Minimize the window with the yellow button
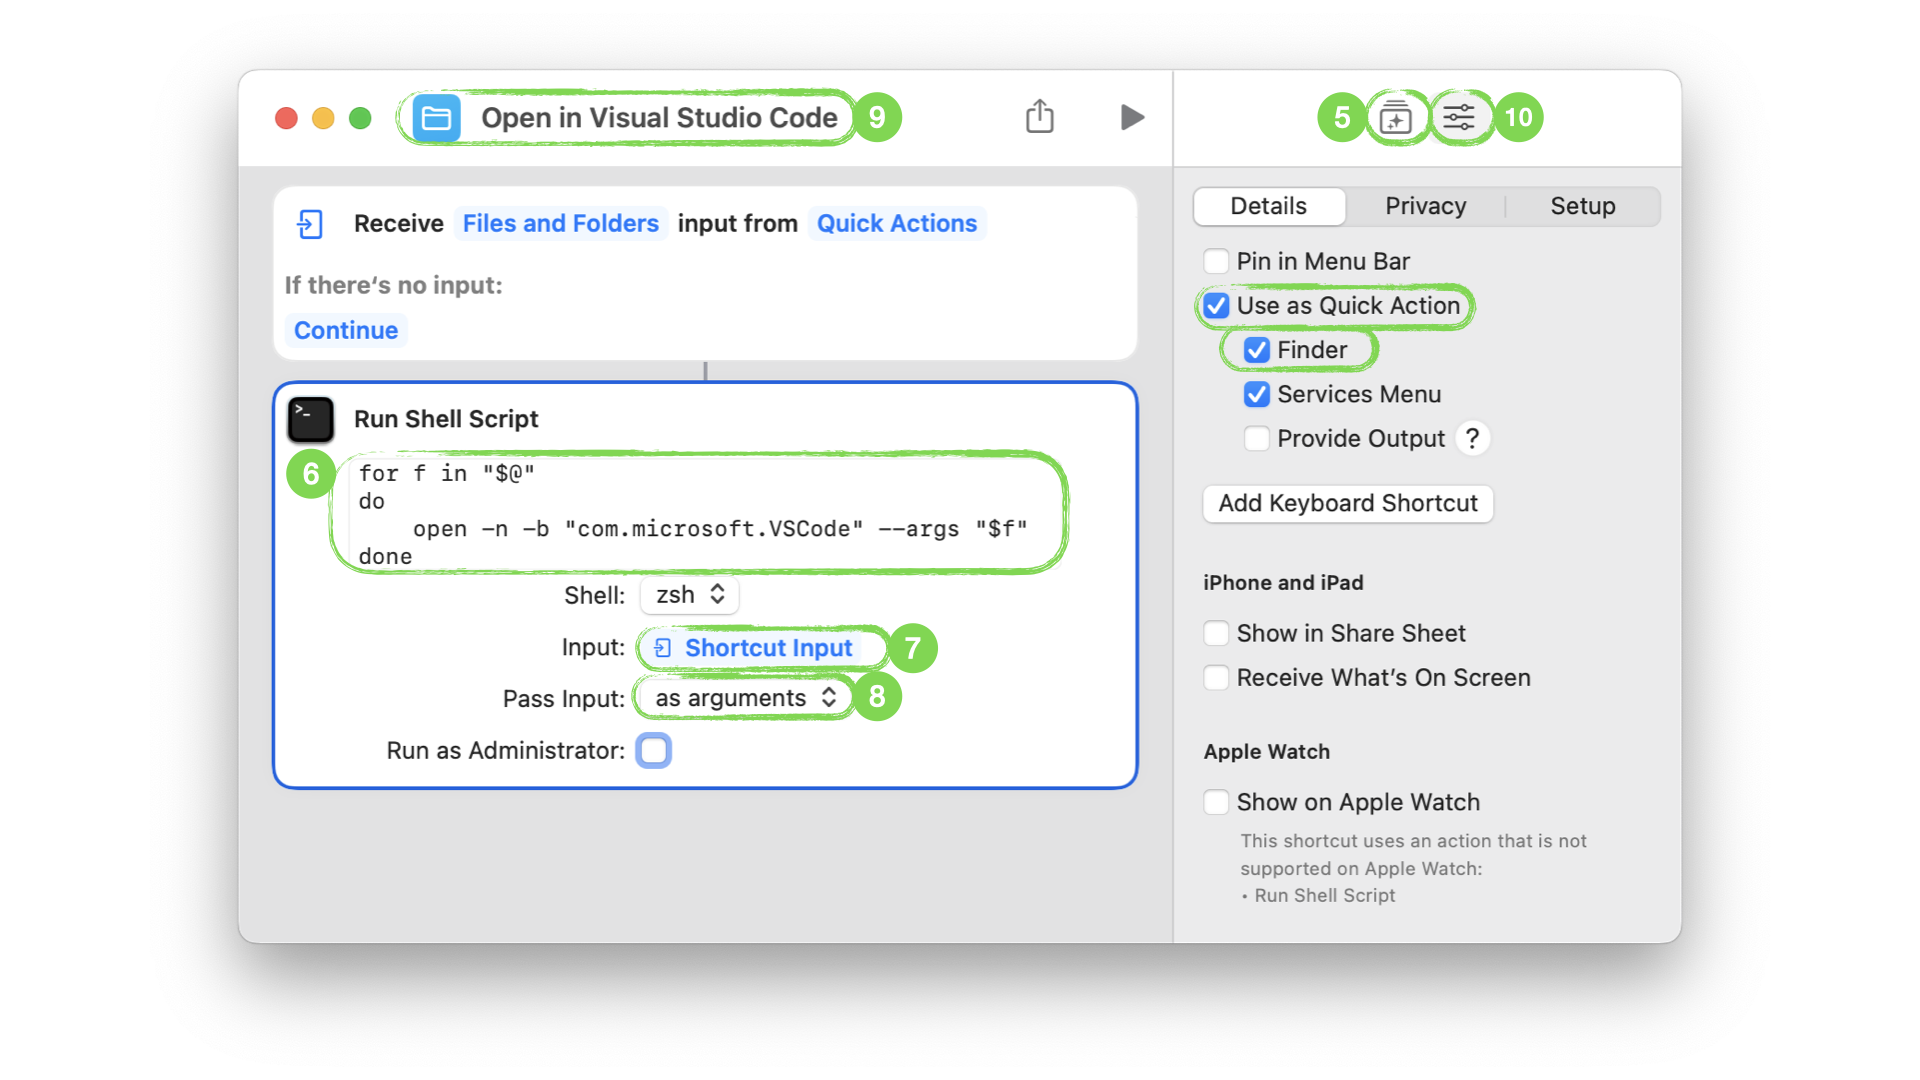Image resolution: width=1920 pixels, height=1080 pixels. (x=323, y=118)
